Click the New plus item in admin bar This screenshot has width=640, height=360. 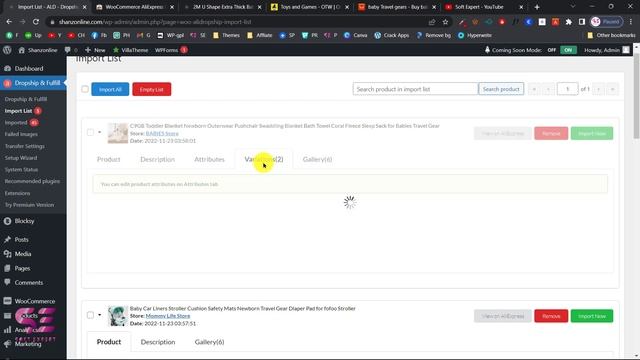[x=95, y=50]
